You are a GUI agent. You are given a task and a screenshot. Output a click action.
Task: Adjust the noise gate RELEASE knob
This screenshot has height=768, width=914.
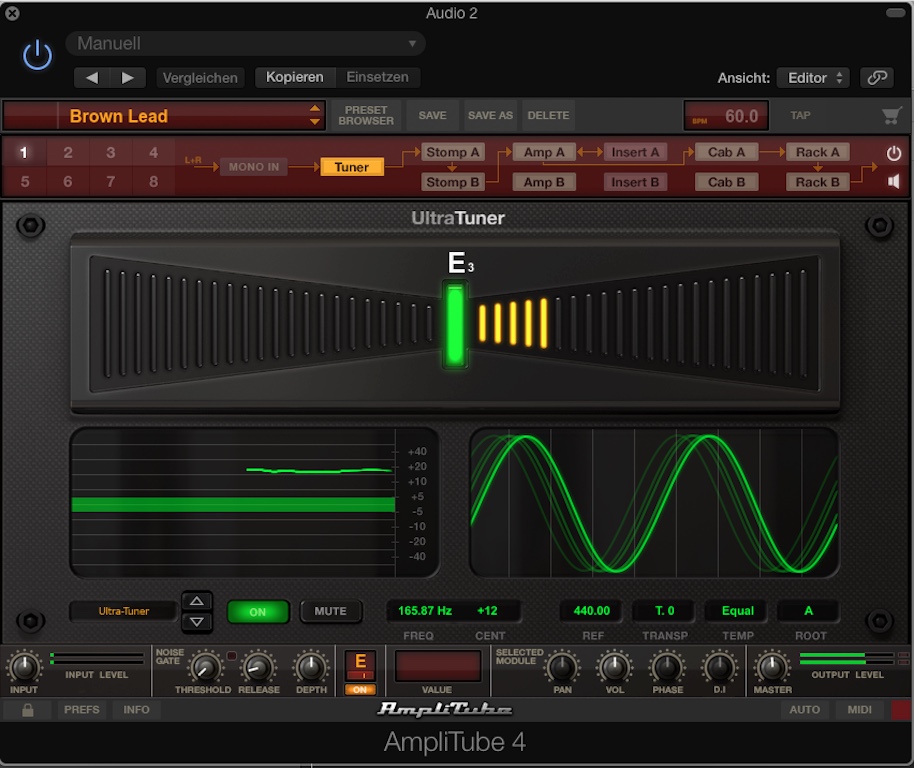pyautogui.click(x=258, y=667)
